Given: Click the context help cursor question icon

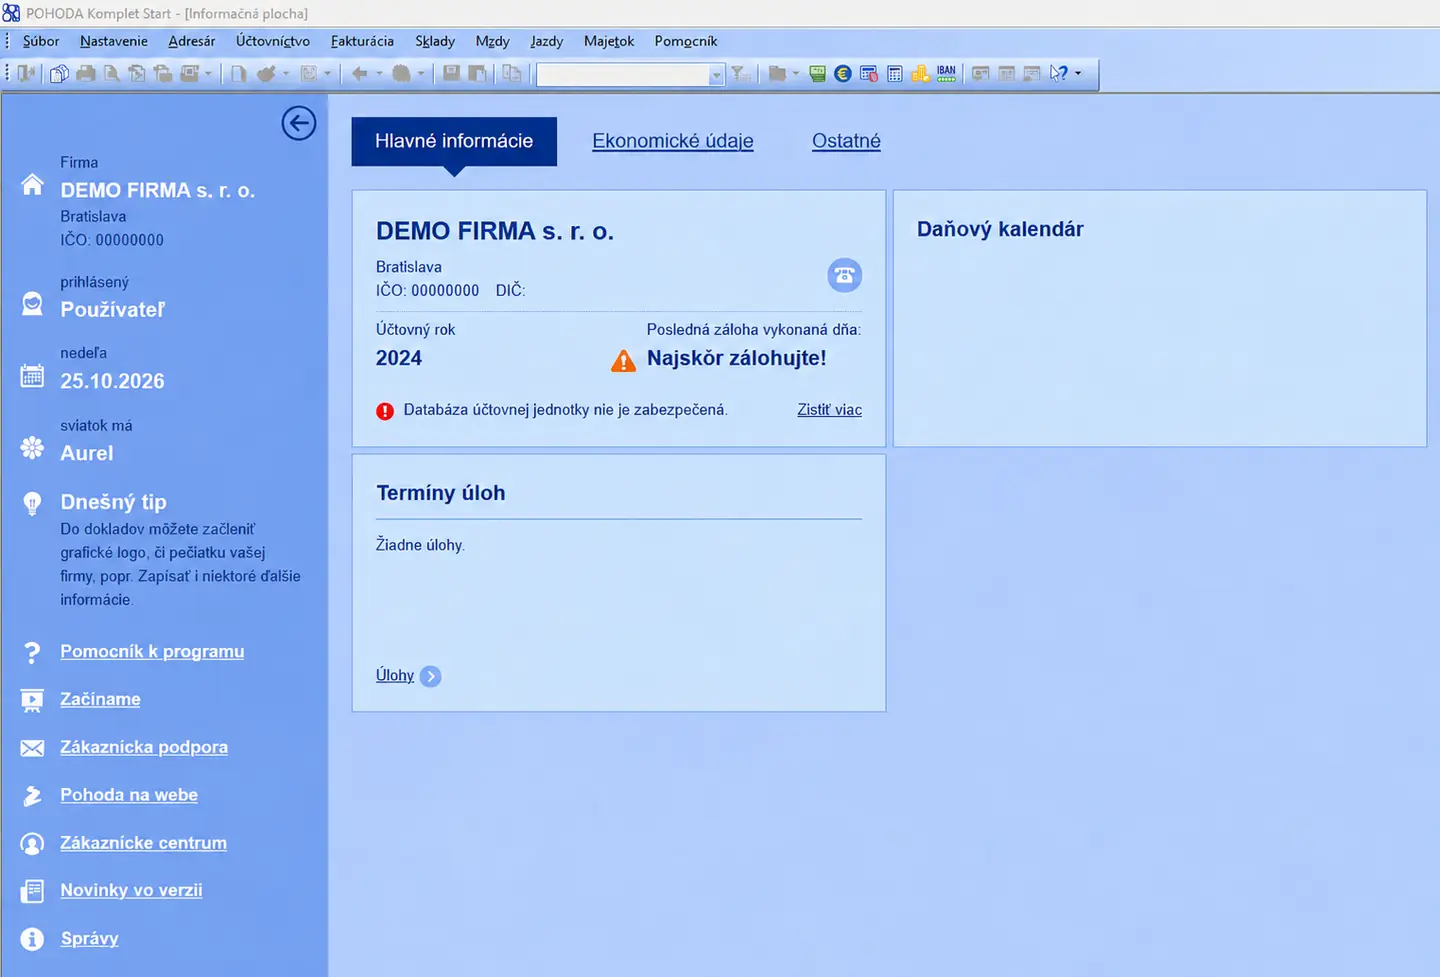Looking at the screenshot, I should [1058, 73].
